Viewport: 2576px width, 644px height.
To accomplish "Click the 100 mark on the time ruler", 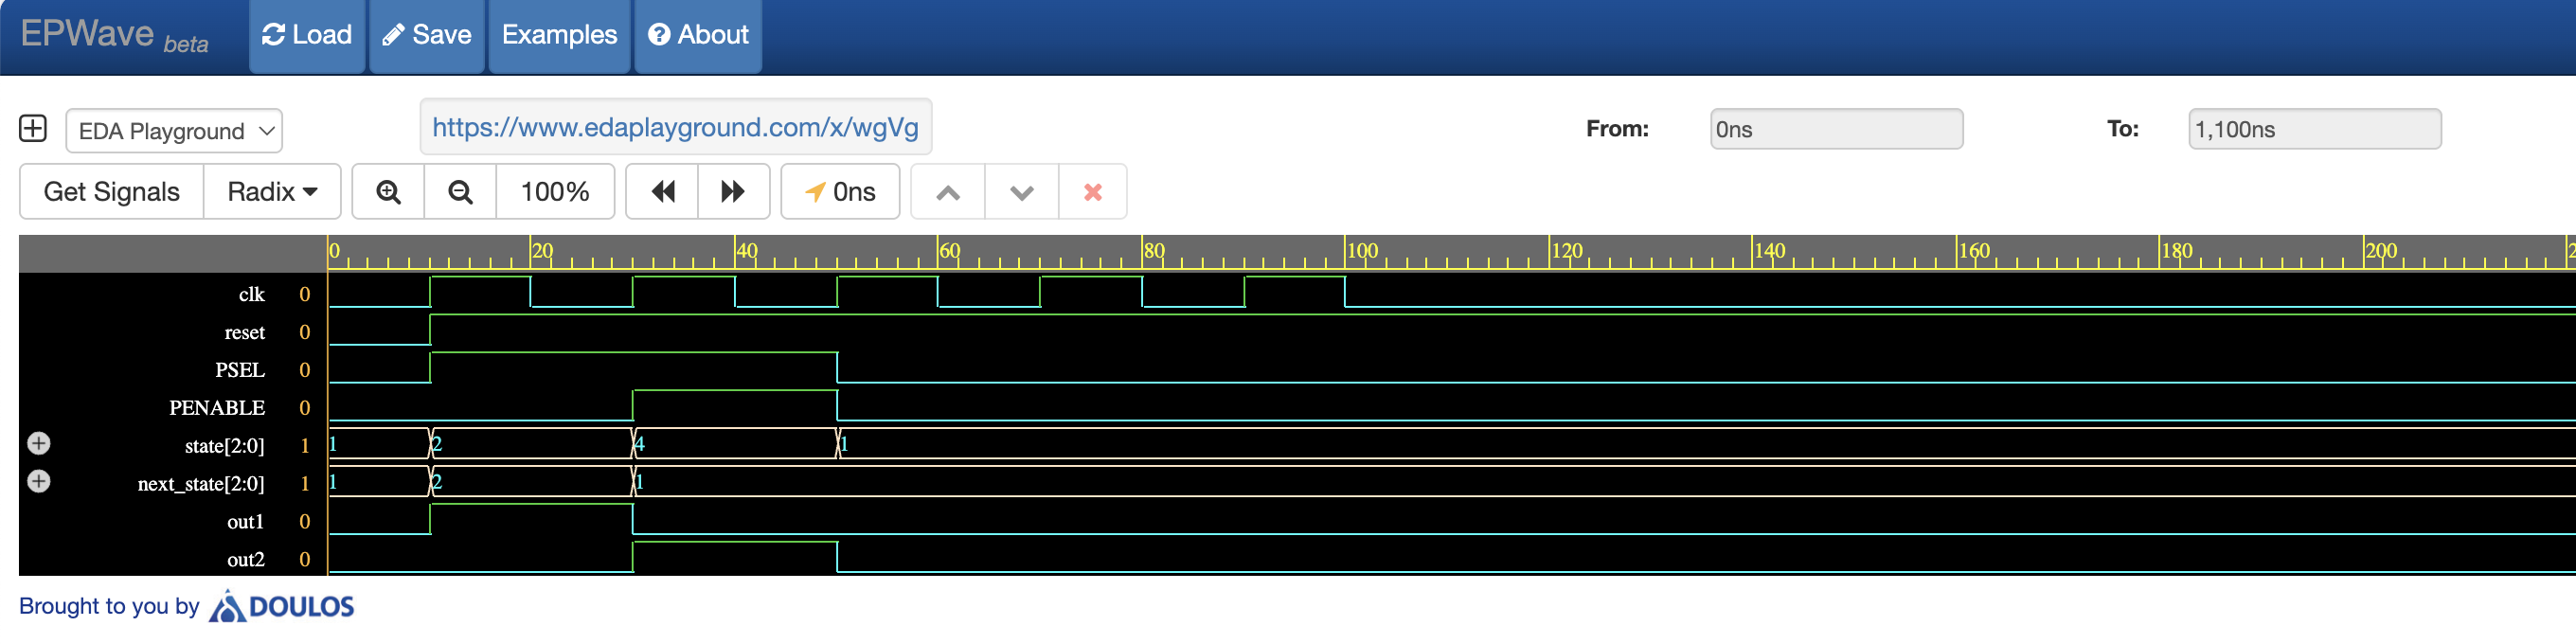I will point(1363,251).
